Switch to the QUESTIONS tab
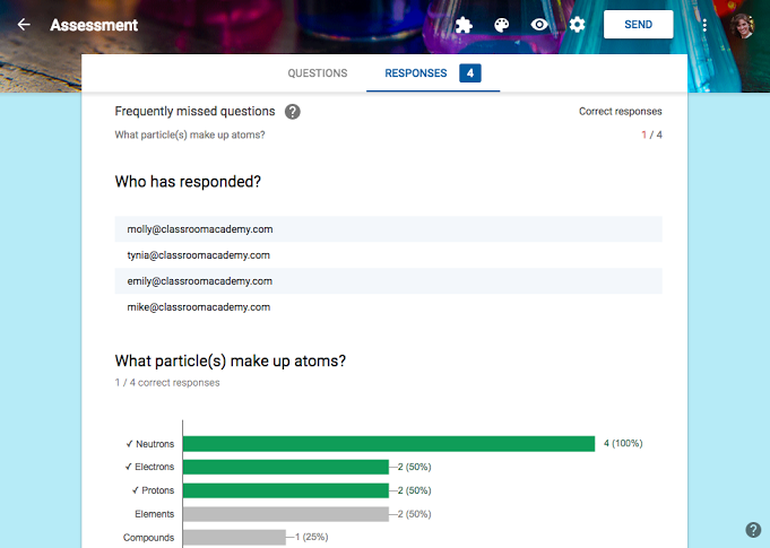Image resolution: width=770 pixels, height=548 pixels. [x=317, y=73]
